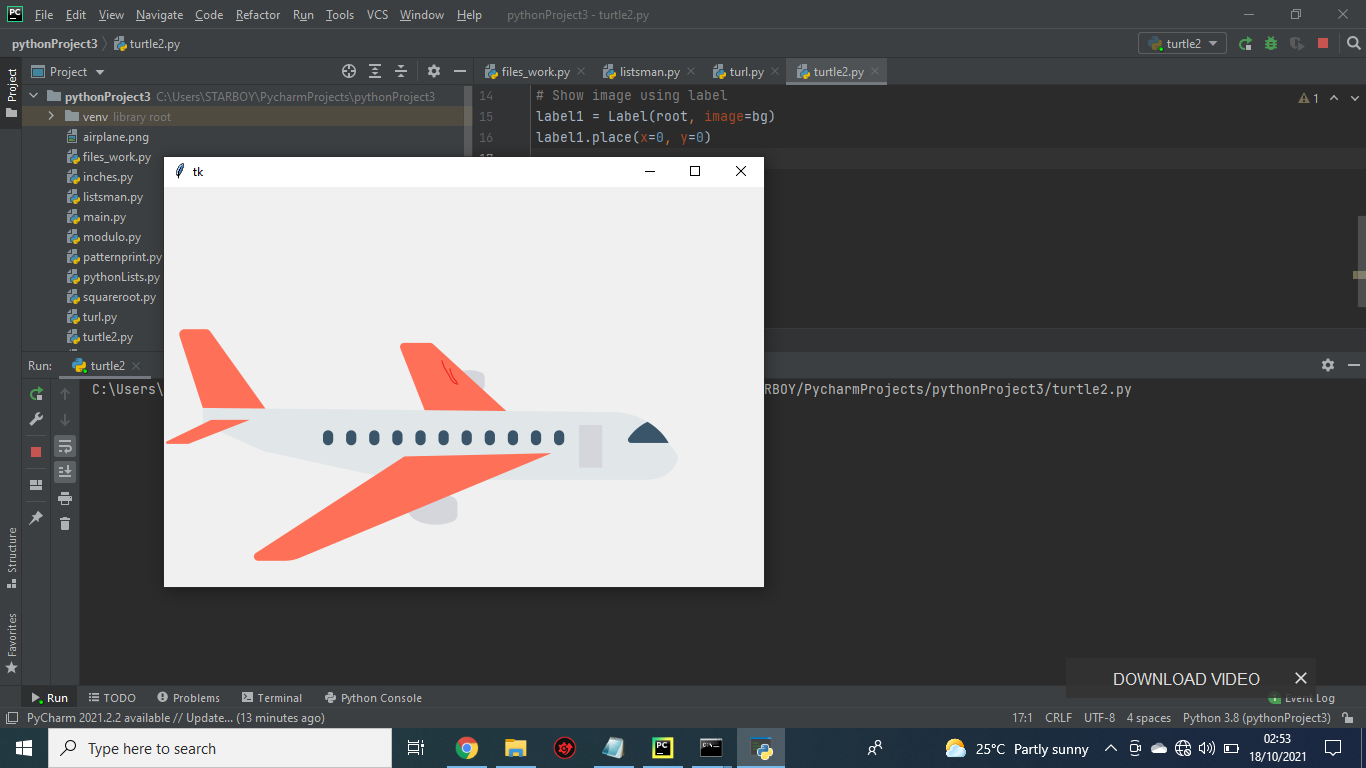Open the Refactor menu
Screen dimensions: 1366x768
click(x=258, y=15)
